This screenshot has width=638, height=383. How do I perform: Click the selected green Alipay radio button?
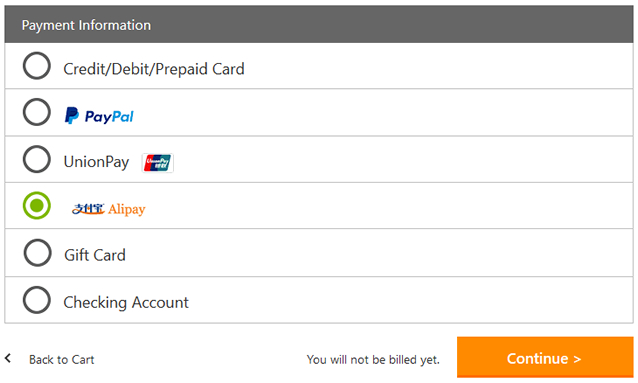pos(37,206)
